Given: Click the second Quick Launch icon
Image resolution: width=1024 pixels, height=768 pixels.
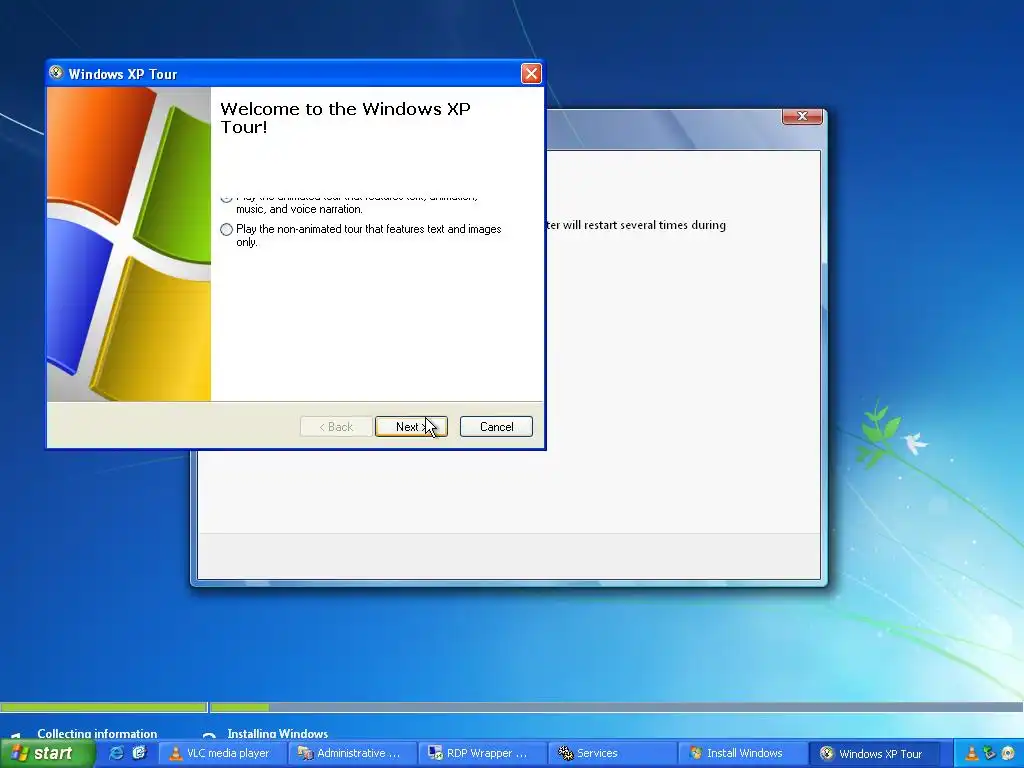Looking at the screenshot, I should (x=140, y=753).
